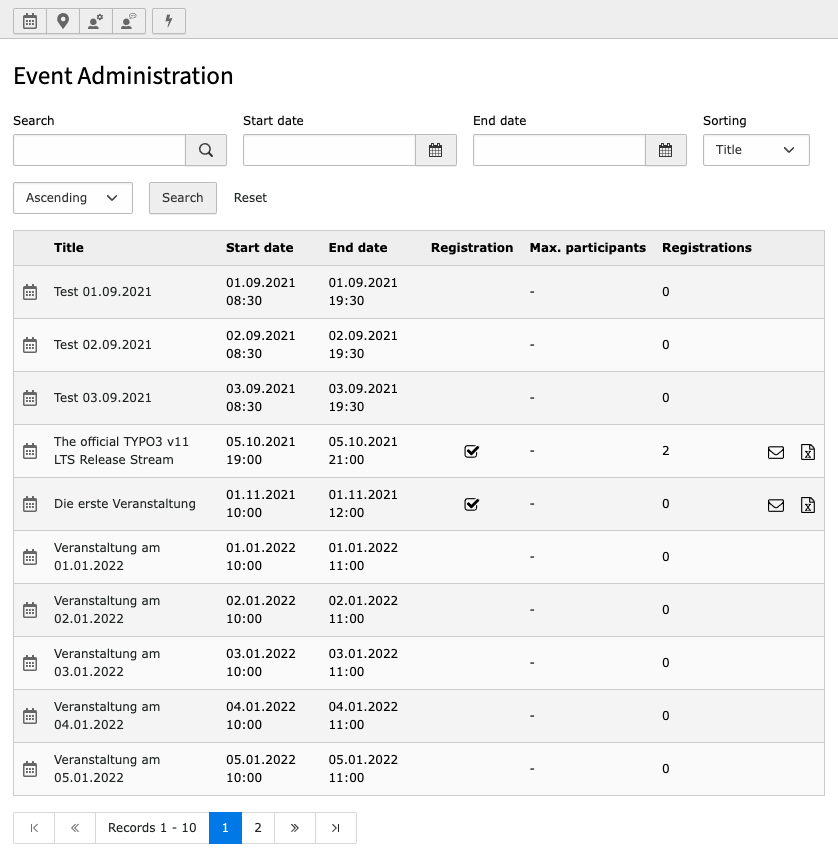This screenshot has height=860, width=838.
Task: Click inside the Search text field
Action: 98,149
